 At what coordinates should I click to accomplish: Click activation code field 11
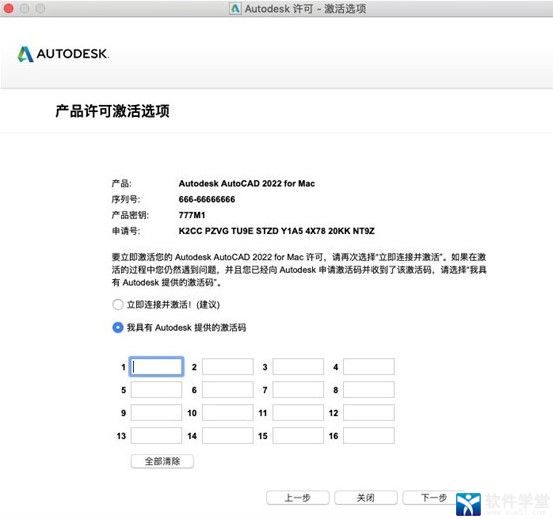(x=298, y=413)
